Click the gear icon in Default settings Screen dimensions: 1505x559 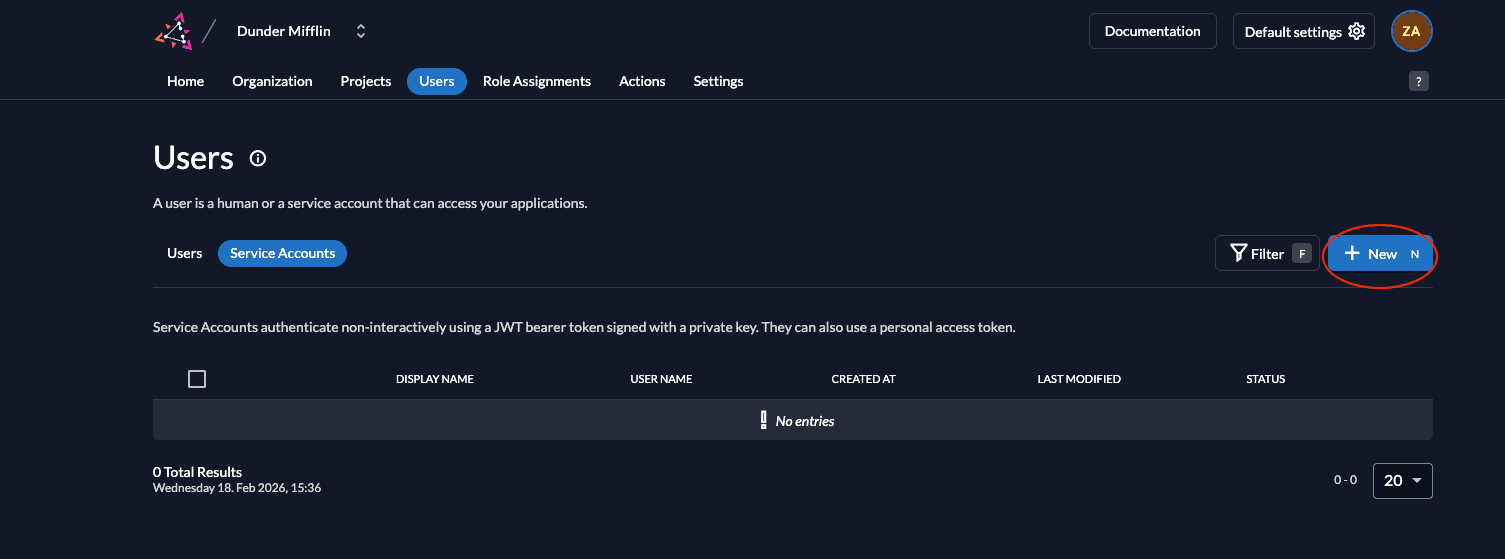tap(1356, 31)
